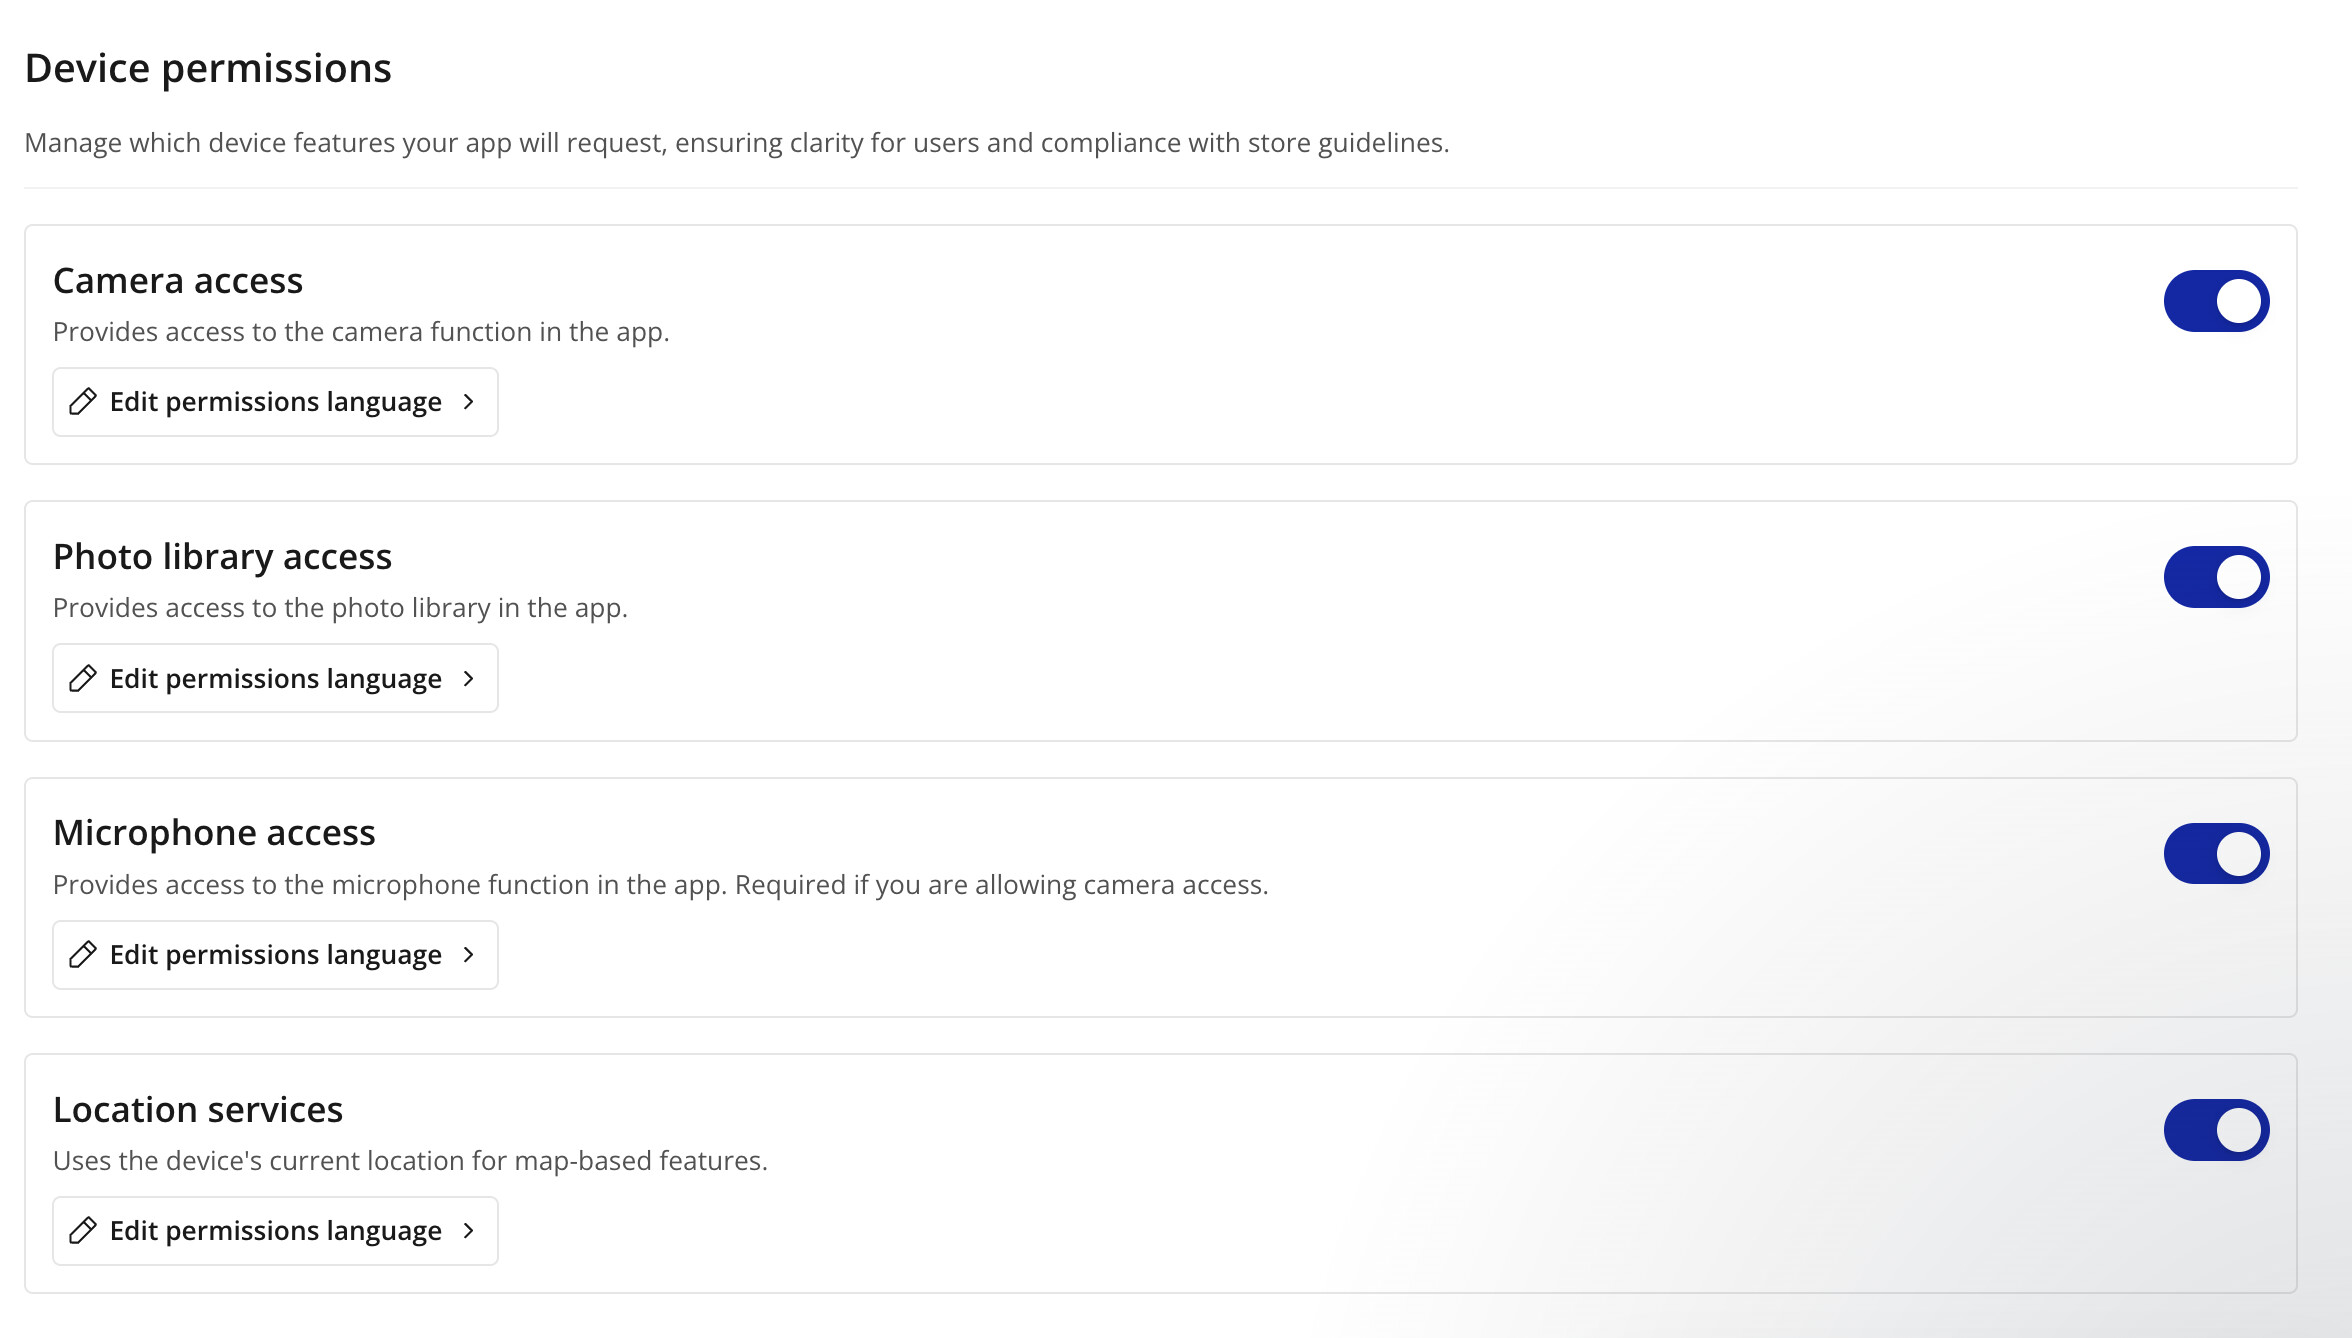Screen dimensions: 2352x1338
Task: Click the pencil icon under Camera access
Action: pos(83,402)
